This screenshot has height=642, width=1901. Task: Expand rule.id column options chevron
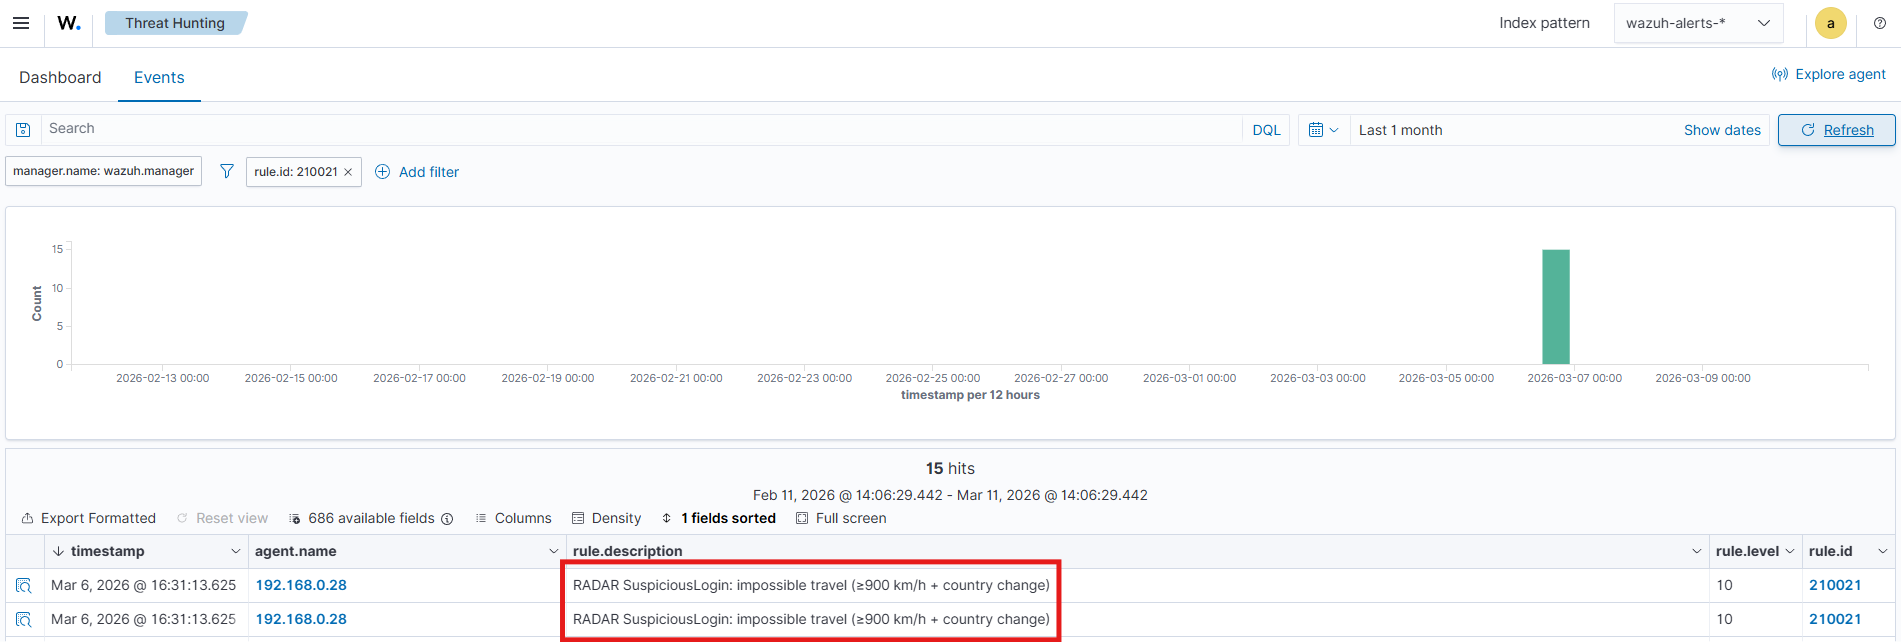point(1883,551)
